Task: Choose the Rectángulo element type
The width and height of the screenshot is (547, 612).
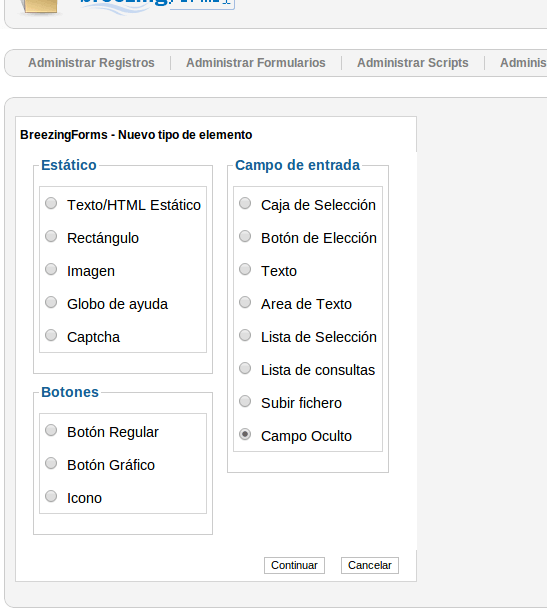Action: point(51,237)
